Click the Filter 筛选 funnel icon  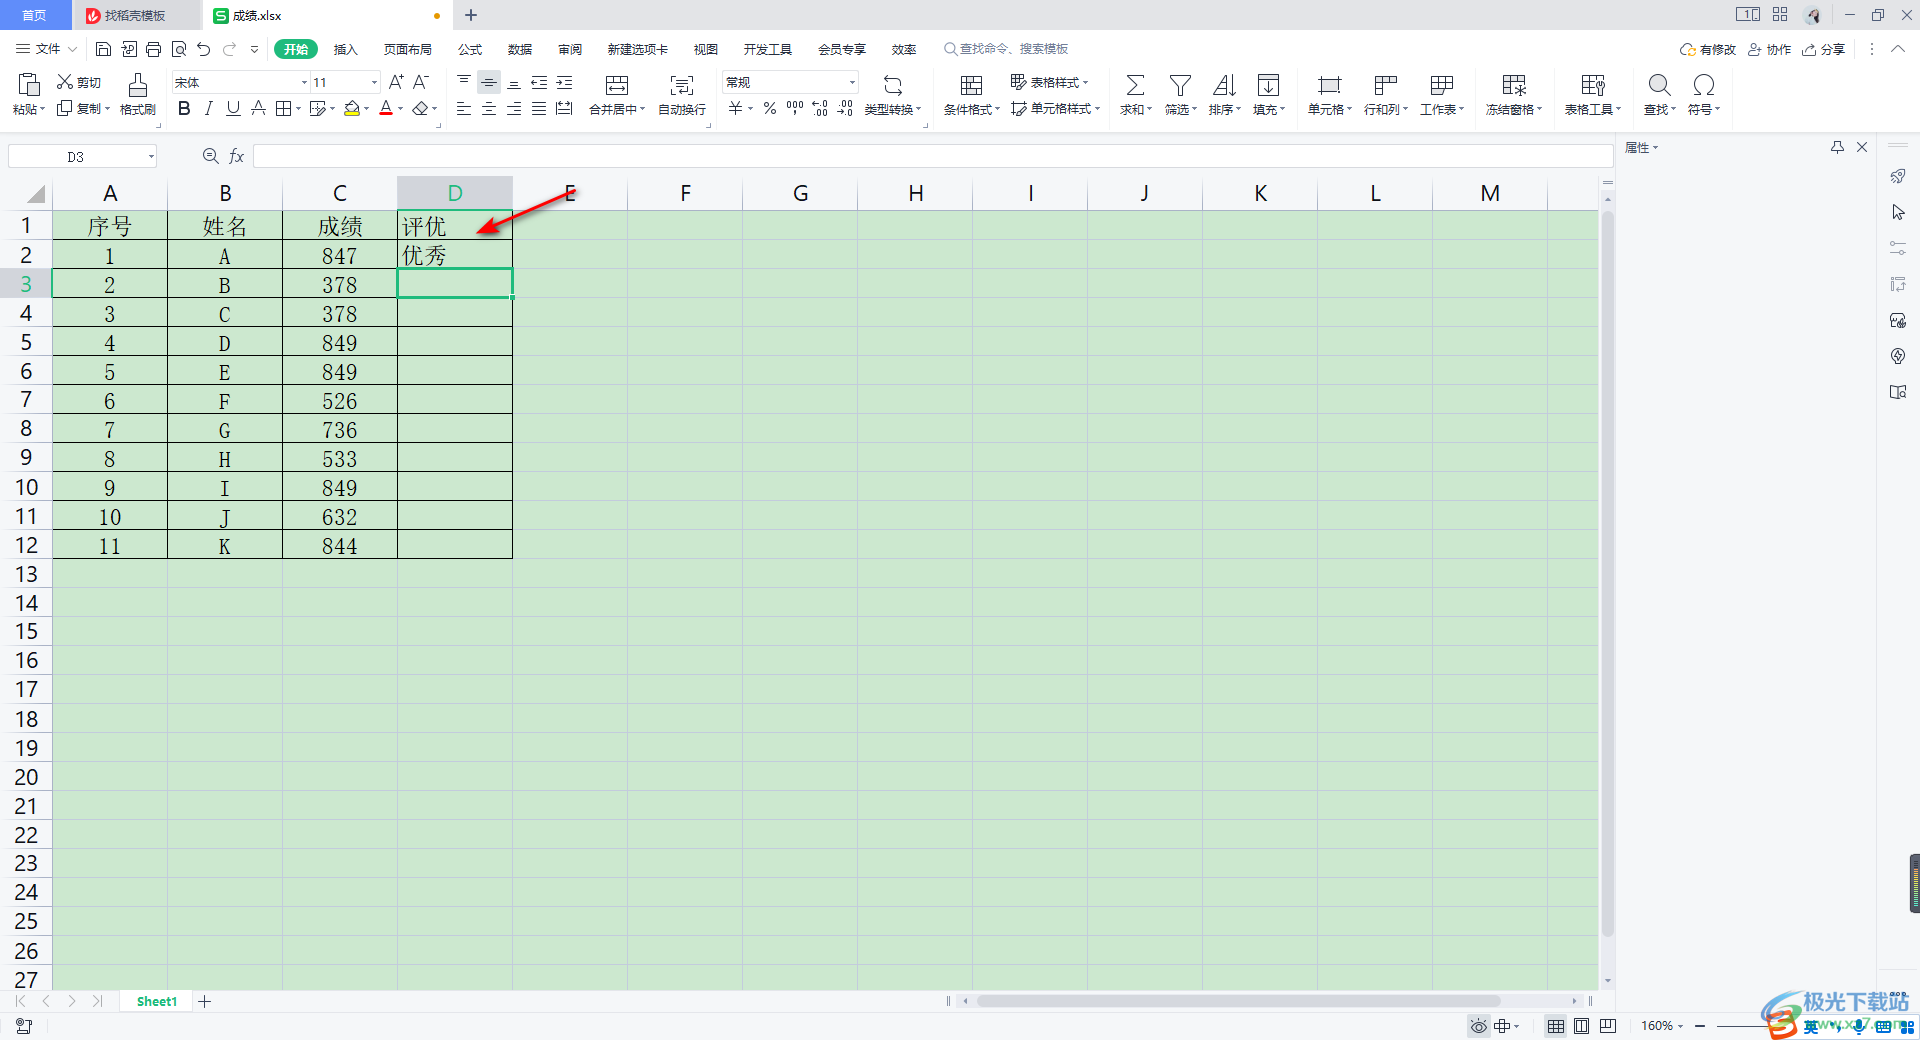(1180, 85)
